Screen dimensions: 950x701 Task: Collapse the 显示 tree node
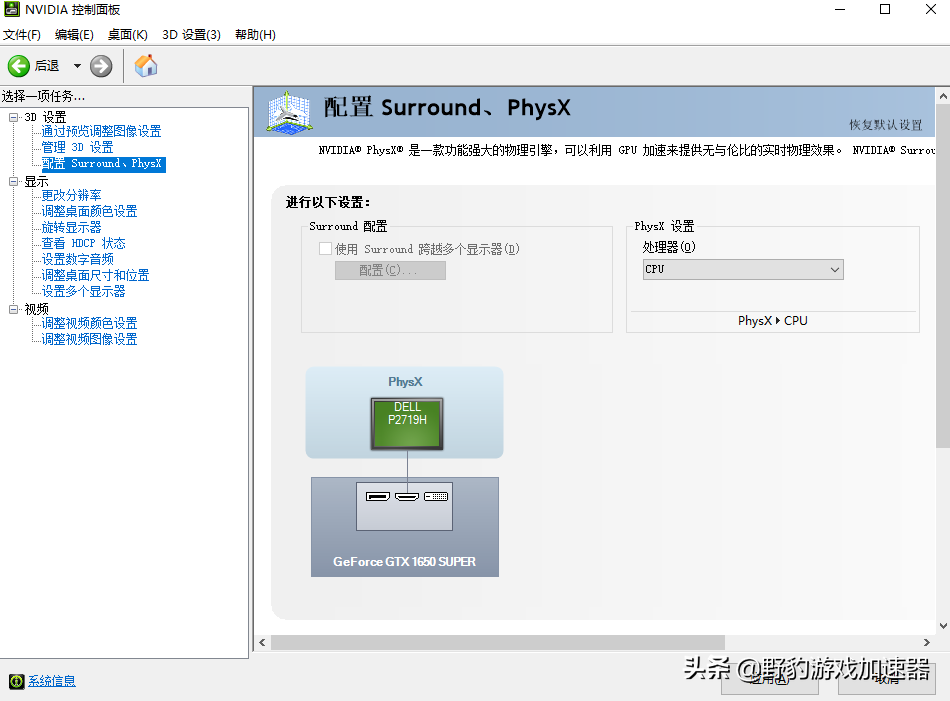pos(13,181)
